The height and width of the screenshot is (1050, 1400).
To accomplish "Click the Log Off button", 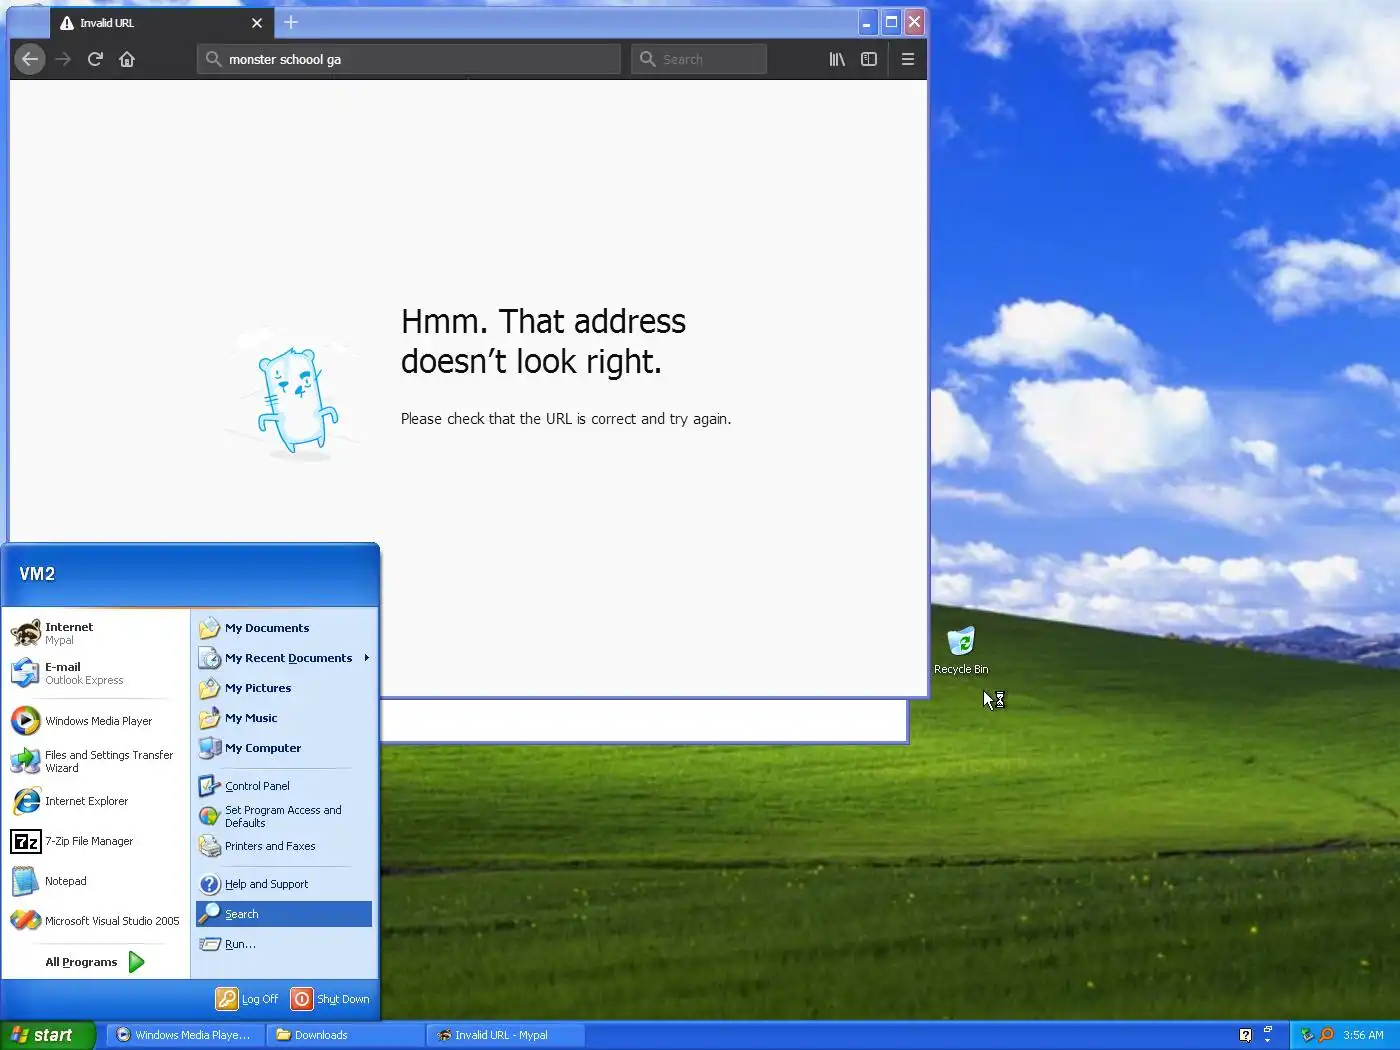I will 247,999.
